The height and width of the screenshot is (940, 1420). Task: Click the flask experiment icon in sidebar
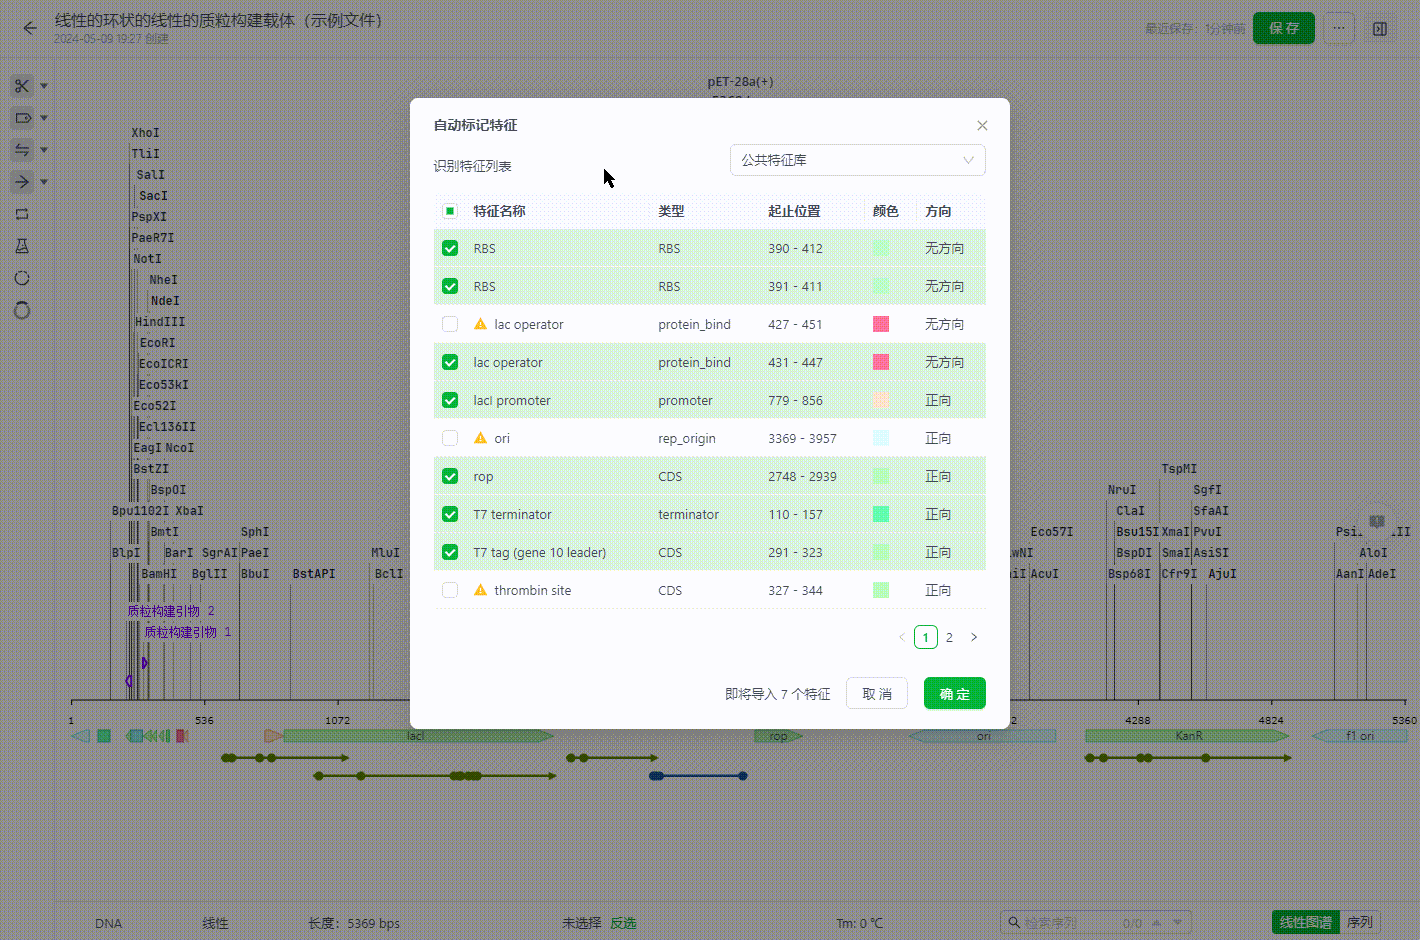pyautogui.click(x=22, y=246)
